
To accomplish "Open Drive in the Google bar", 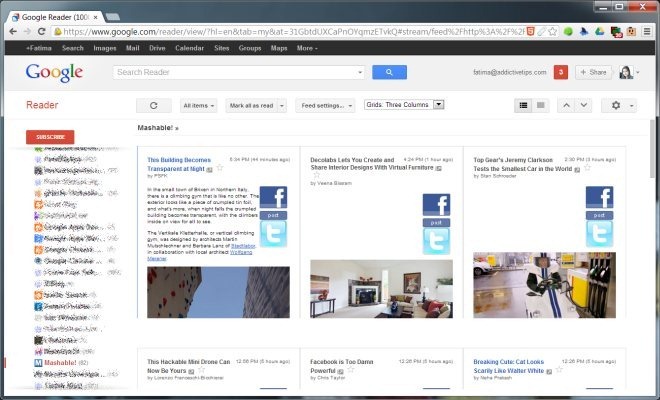I will tap(157, 48).
